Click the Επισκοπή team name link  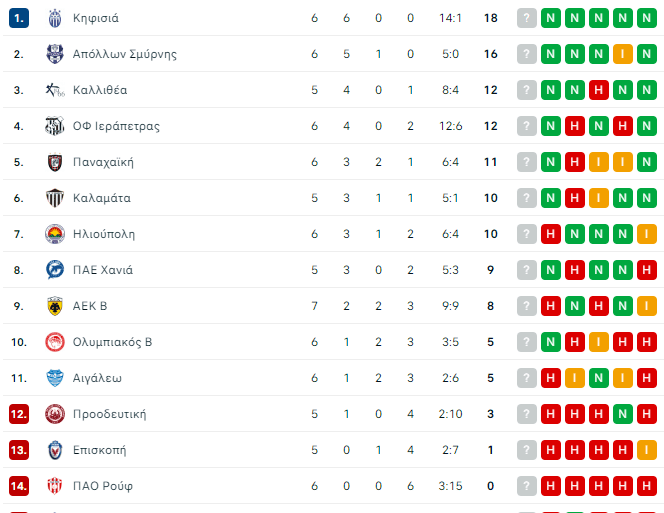[x=99, y=450]
